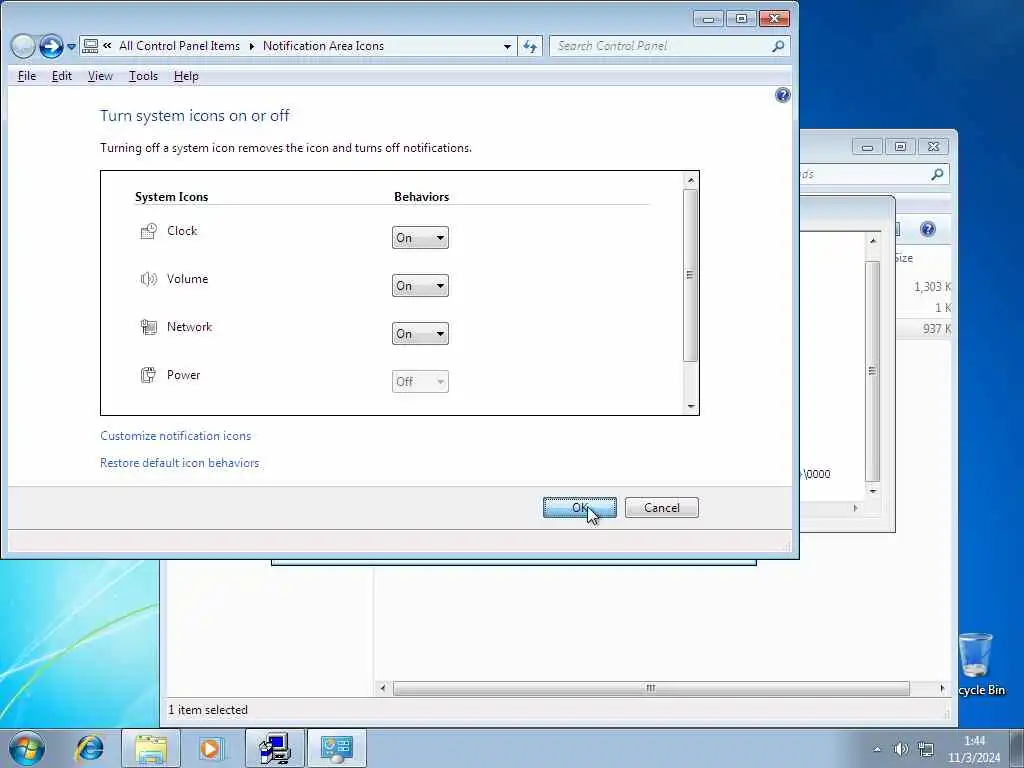This screenshot has width=1024, height=768.
Task: Open Help via the blue question mark
Action: click(x=782, y=95)
